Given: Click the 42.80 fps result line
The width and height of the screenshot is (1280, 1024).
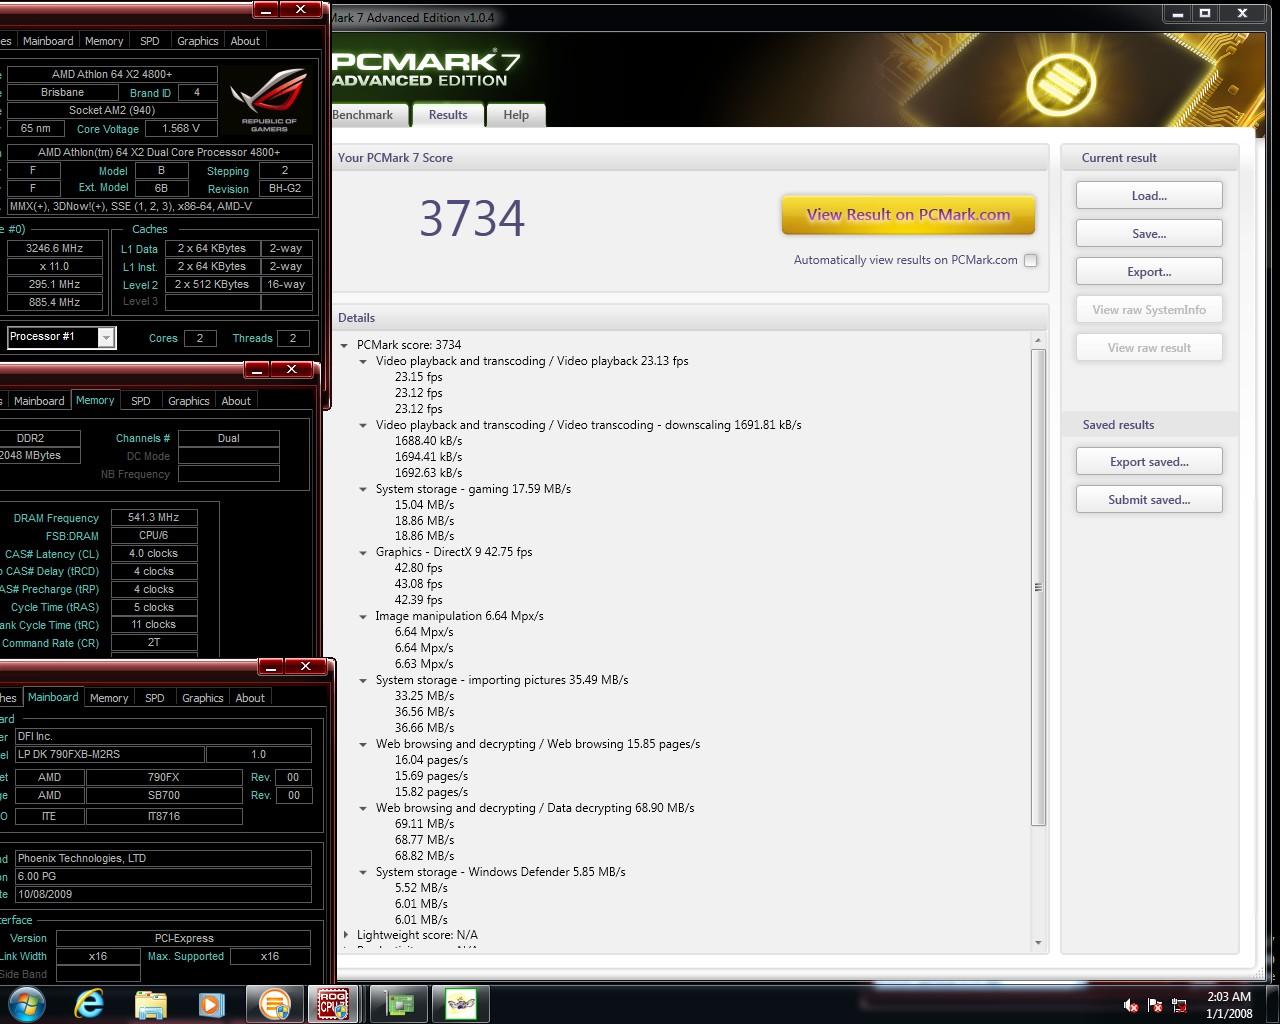Looking at the screenshot, I should click(x=418, y=568).
